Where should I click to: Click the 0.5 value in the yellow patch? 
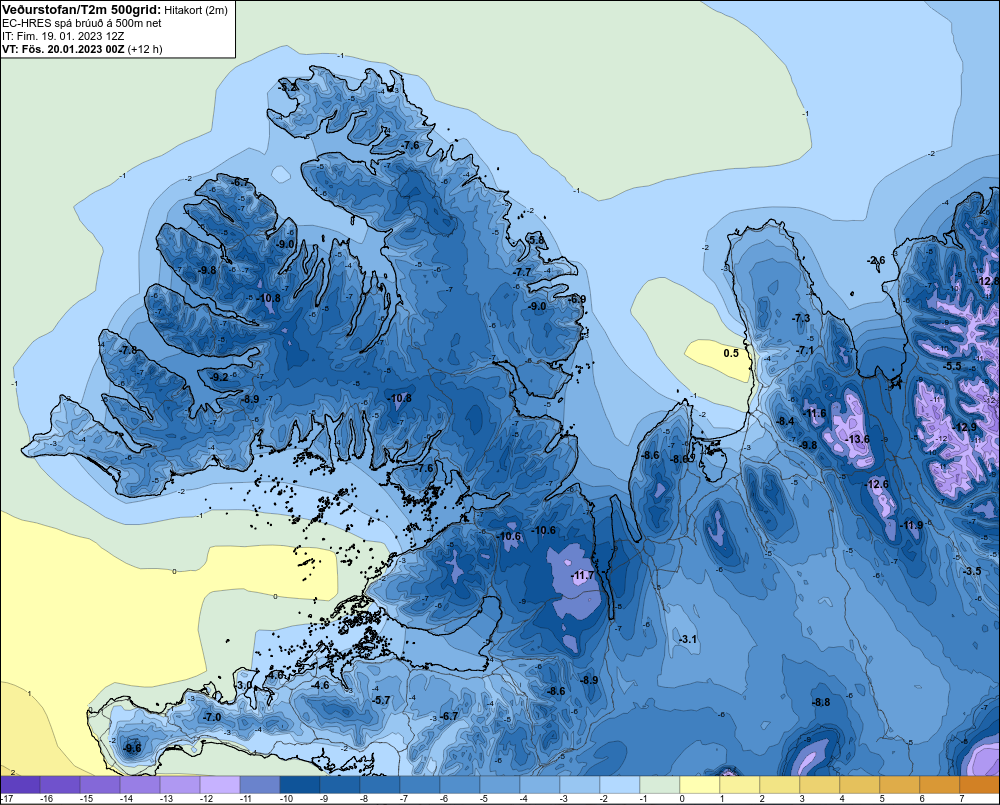731,353
